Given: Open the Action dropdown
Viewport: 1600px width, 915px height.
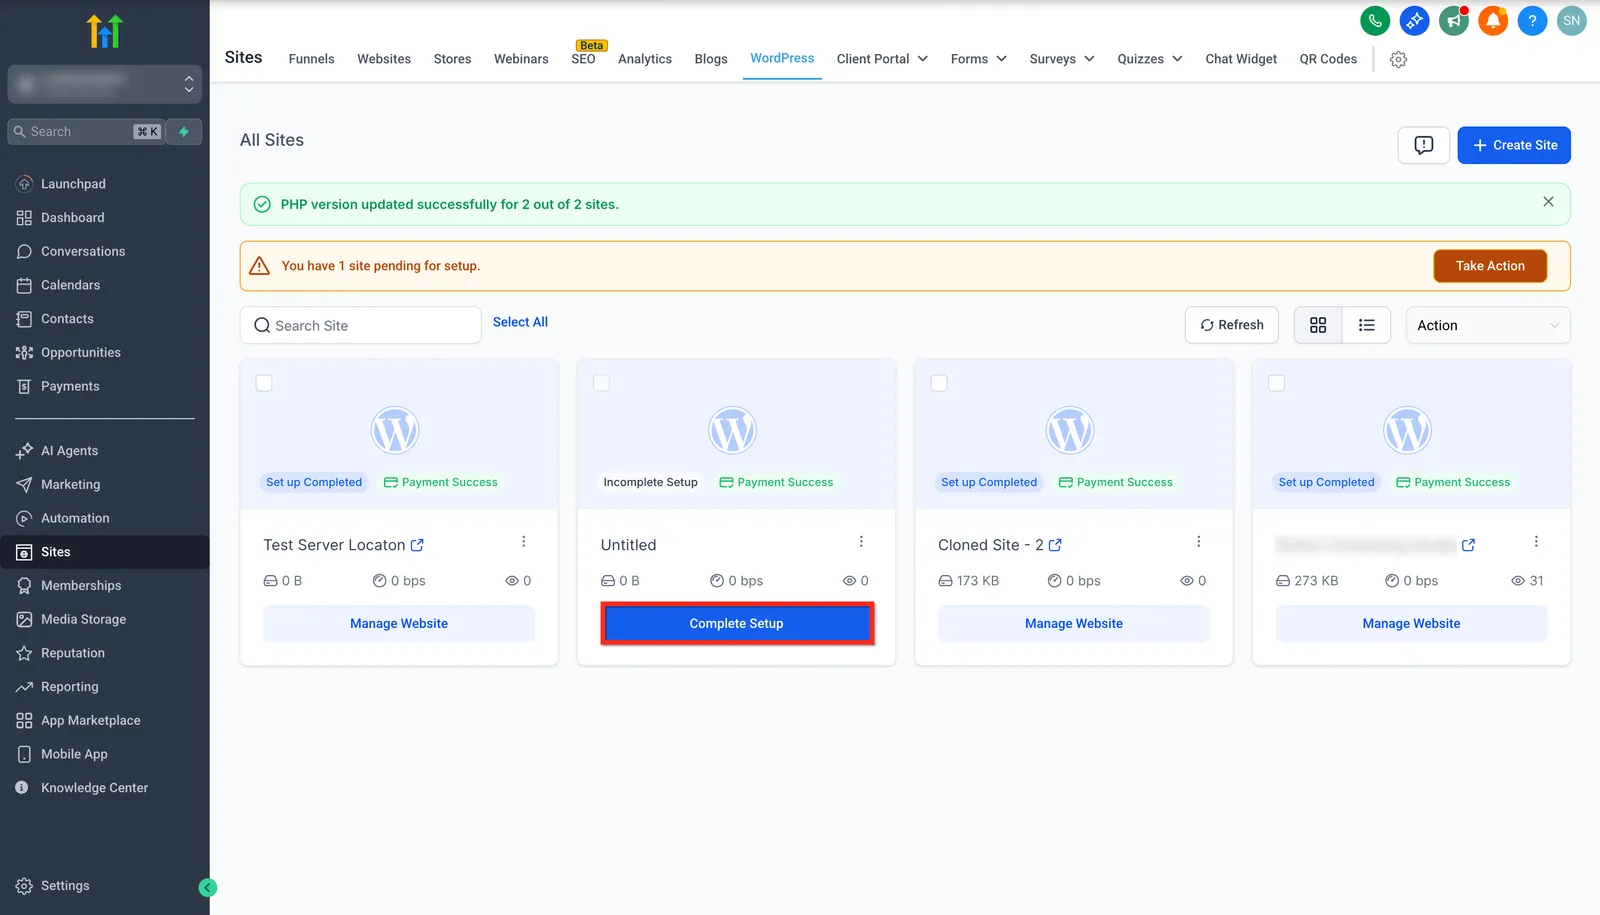Looking at the screenshot, I should [1488, 325].
